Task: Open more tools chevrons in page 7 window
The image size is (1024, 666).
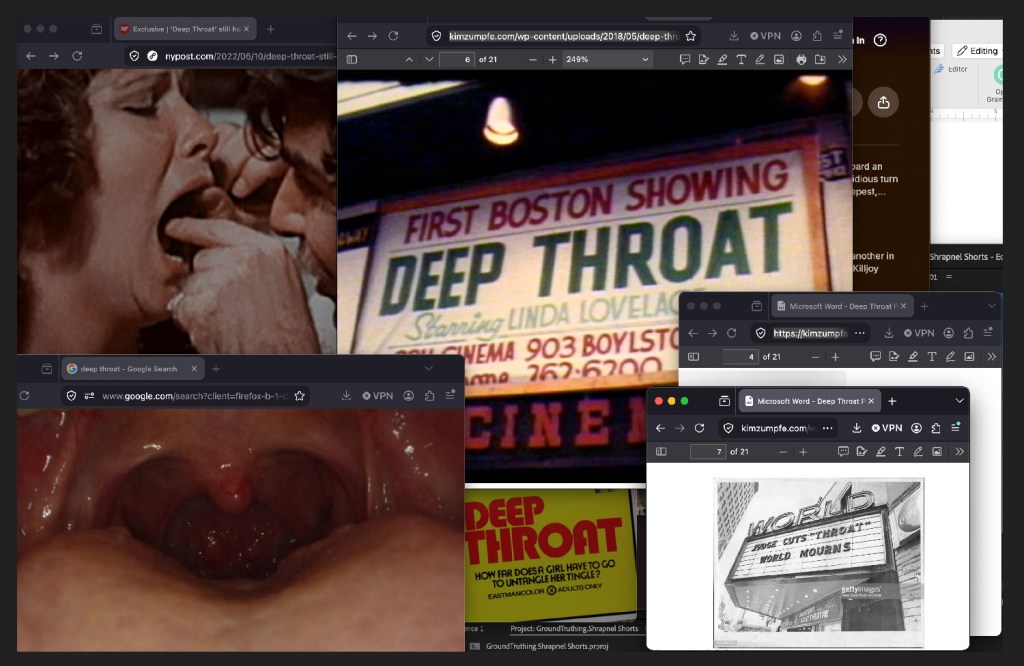Action: [x=959, y=451]
